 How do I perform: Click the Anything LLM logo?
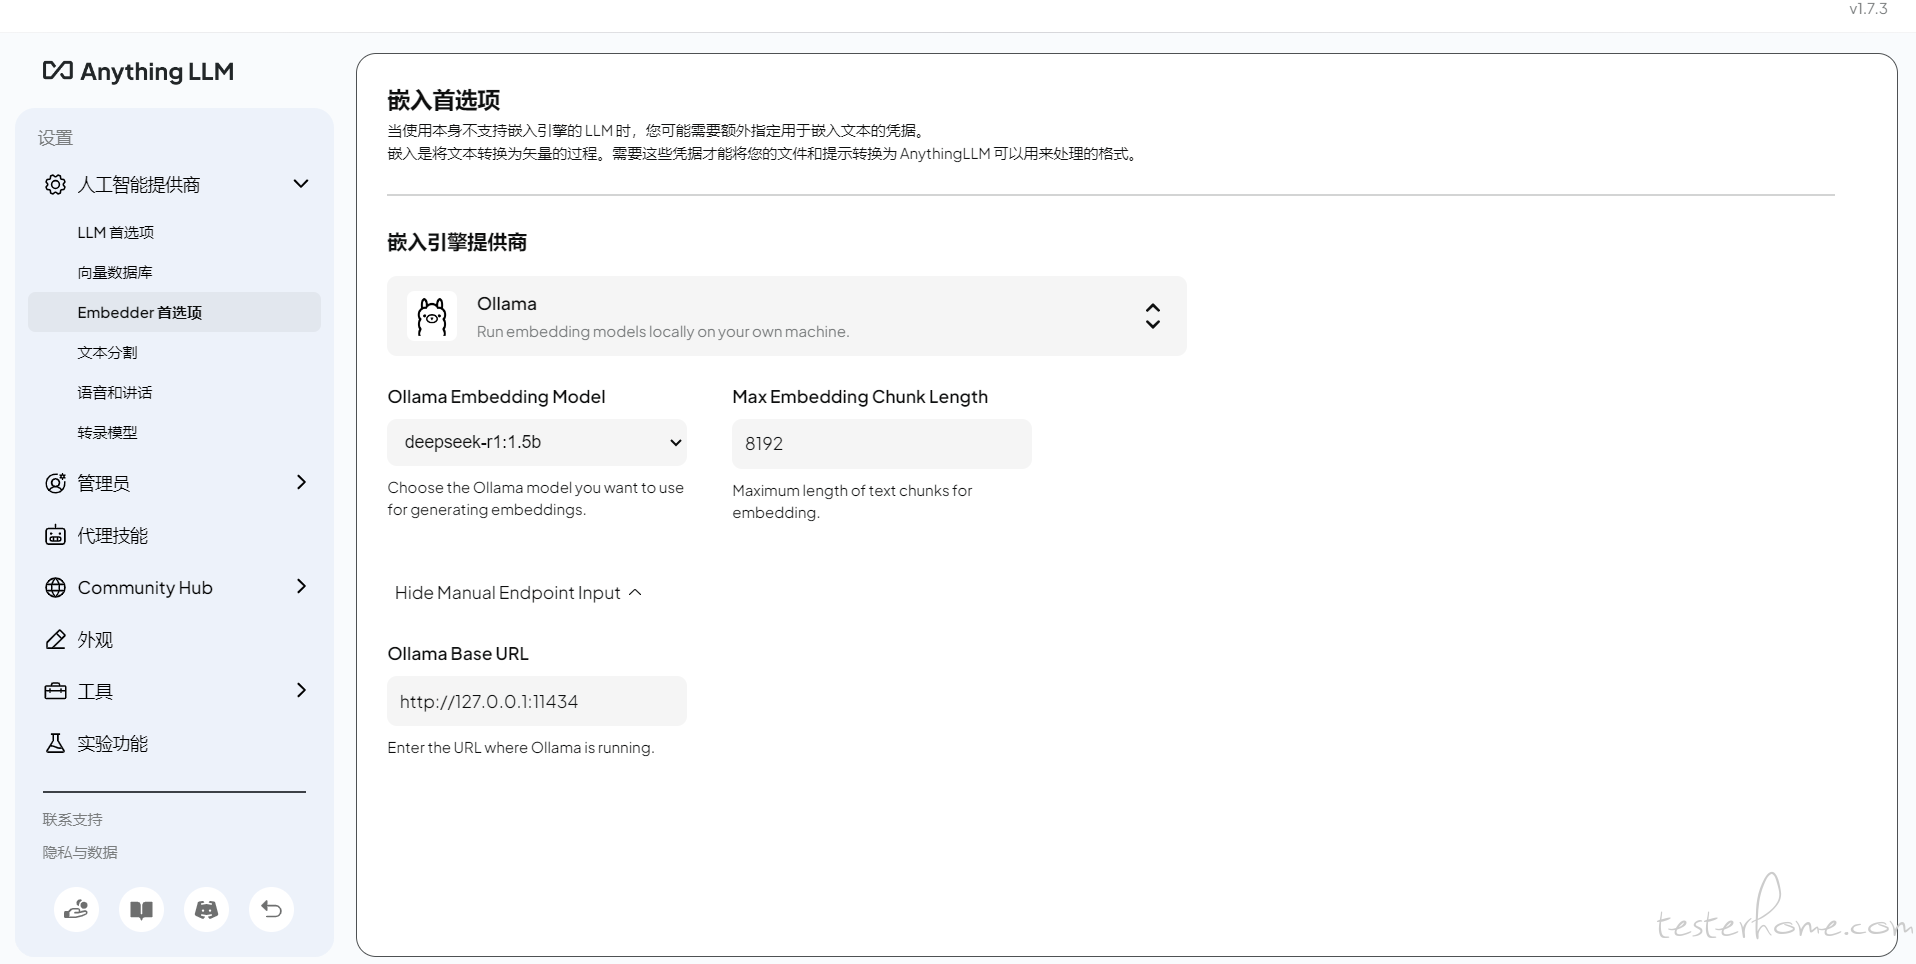(138, 71)
